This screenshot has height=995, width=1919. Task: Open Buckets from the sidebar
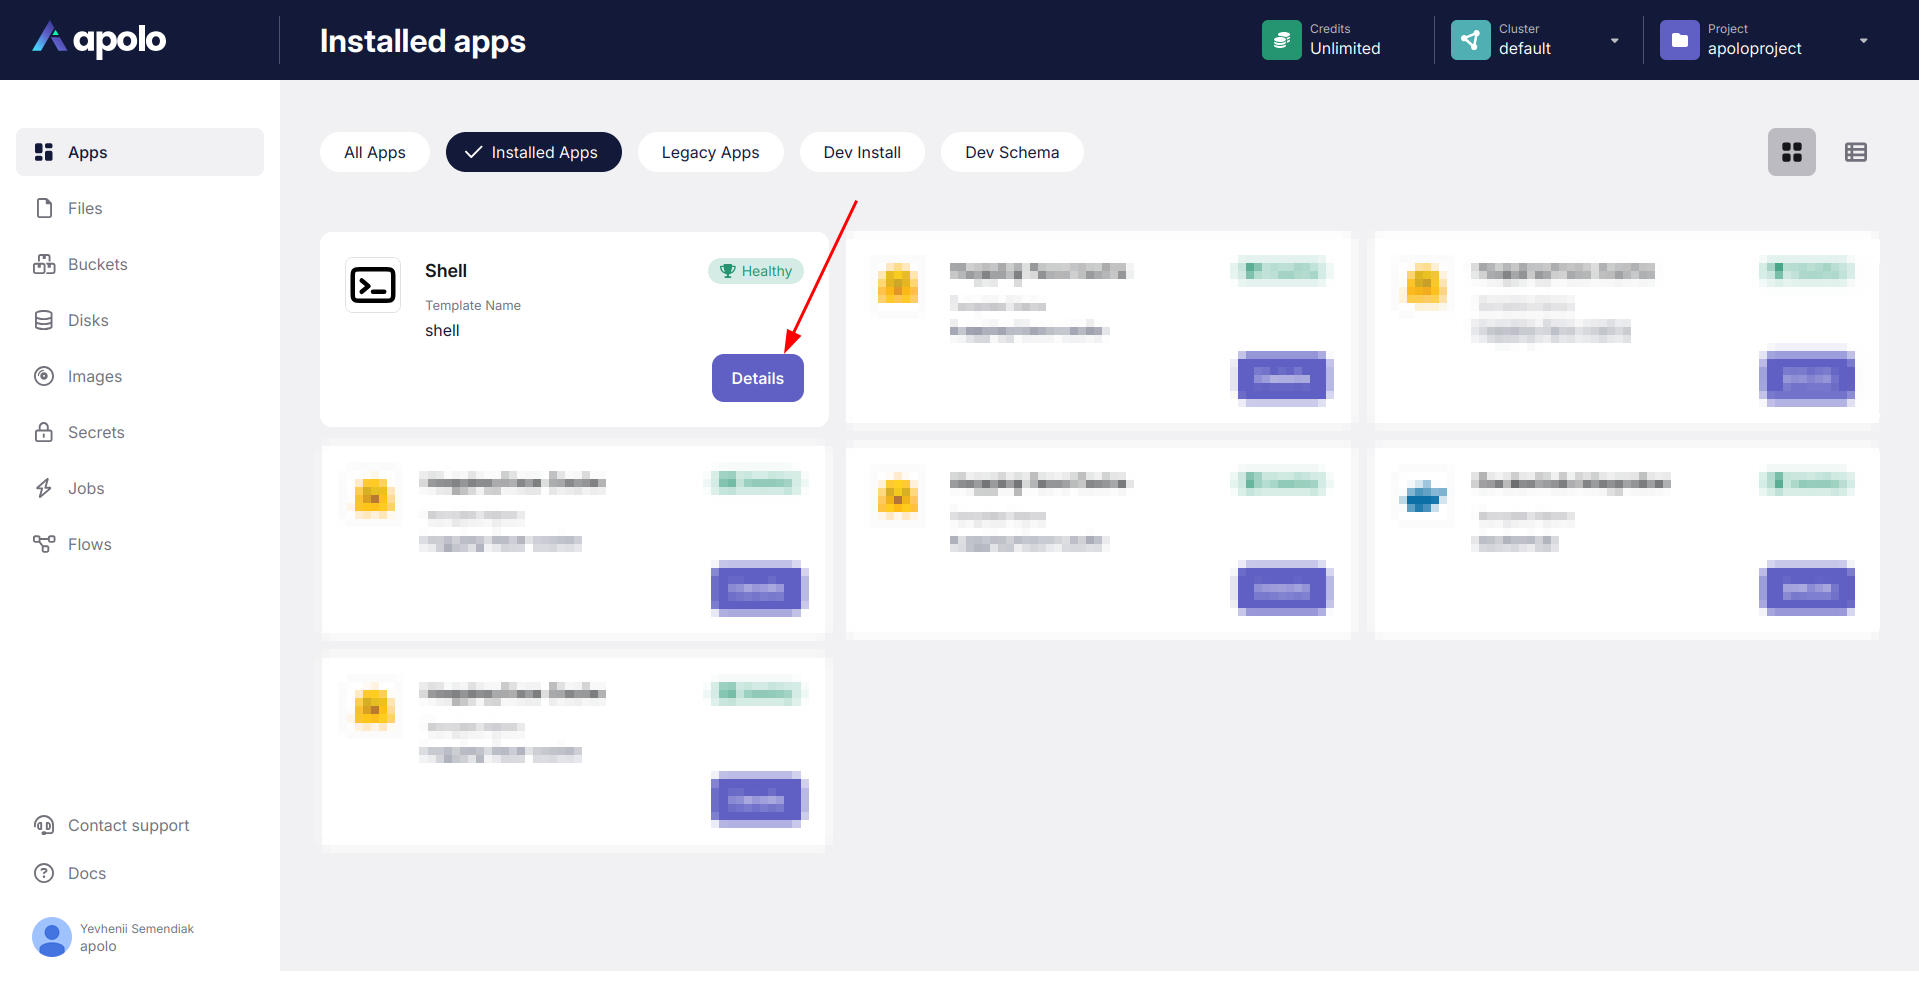pyautogui.click(x=97, y=264)
